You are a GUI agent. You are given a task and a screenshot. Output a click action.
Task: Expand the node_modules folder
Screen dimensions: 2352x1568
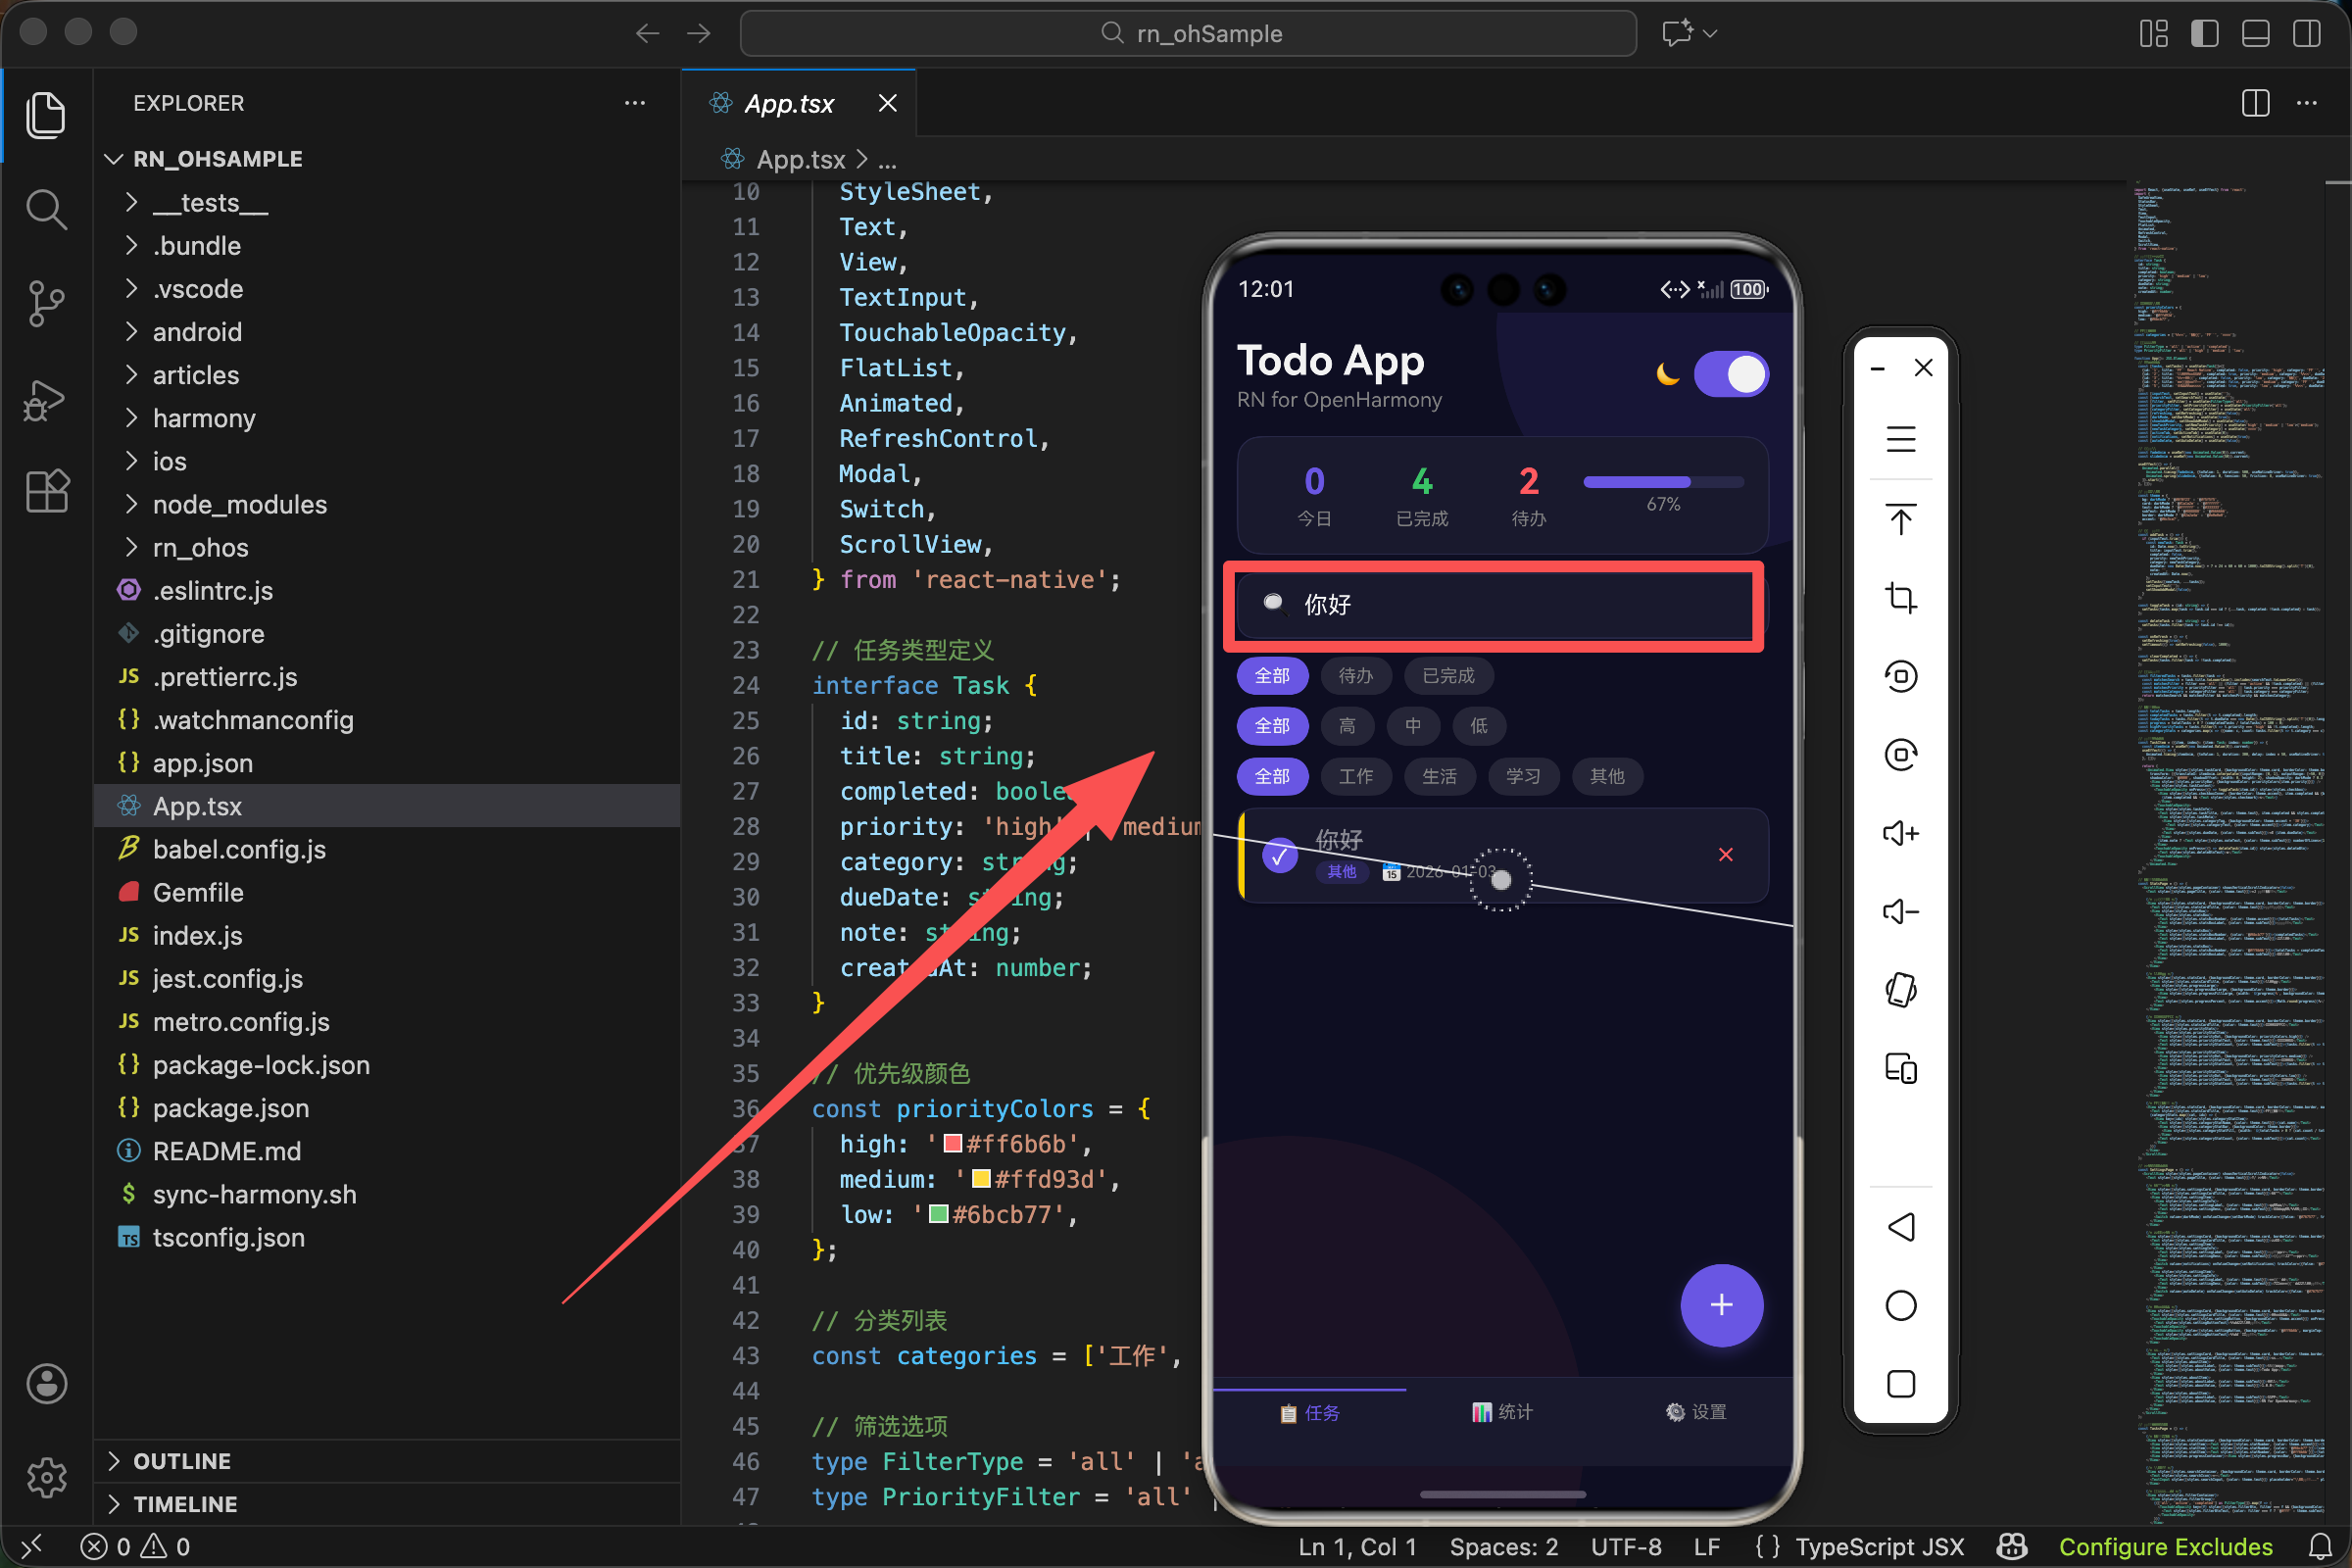[x=239, y=504]
